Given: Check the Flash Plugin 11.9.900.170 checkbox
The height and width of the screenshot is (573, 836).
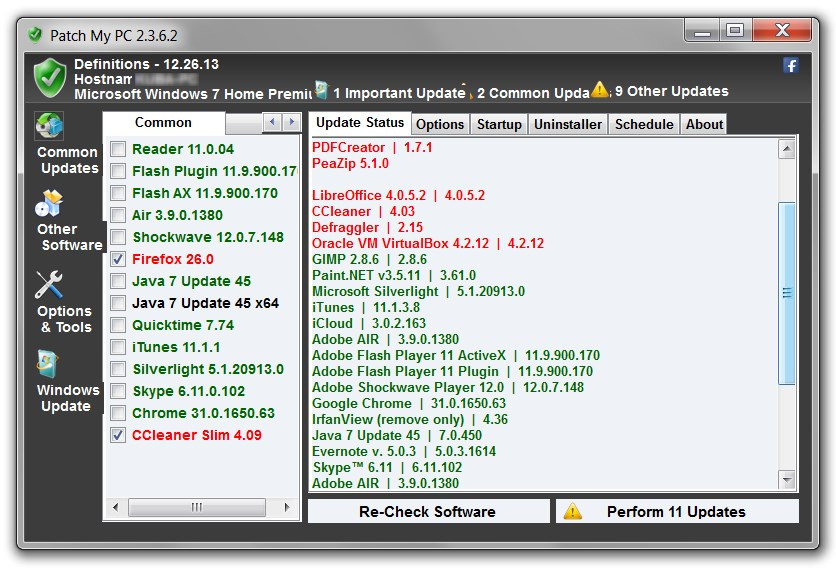Looking at the screenshot, I should coord(118,171).
